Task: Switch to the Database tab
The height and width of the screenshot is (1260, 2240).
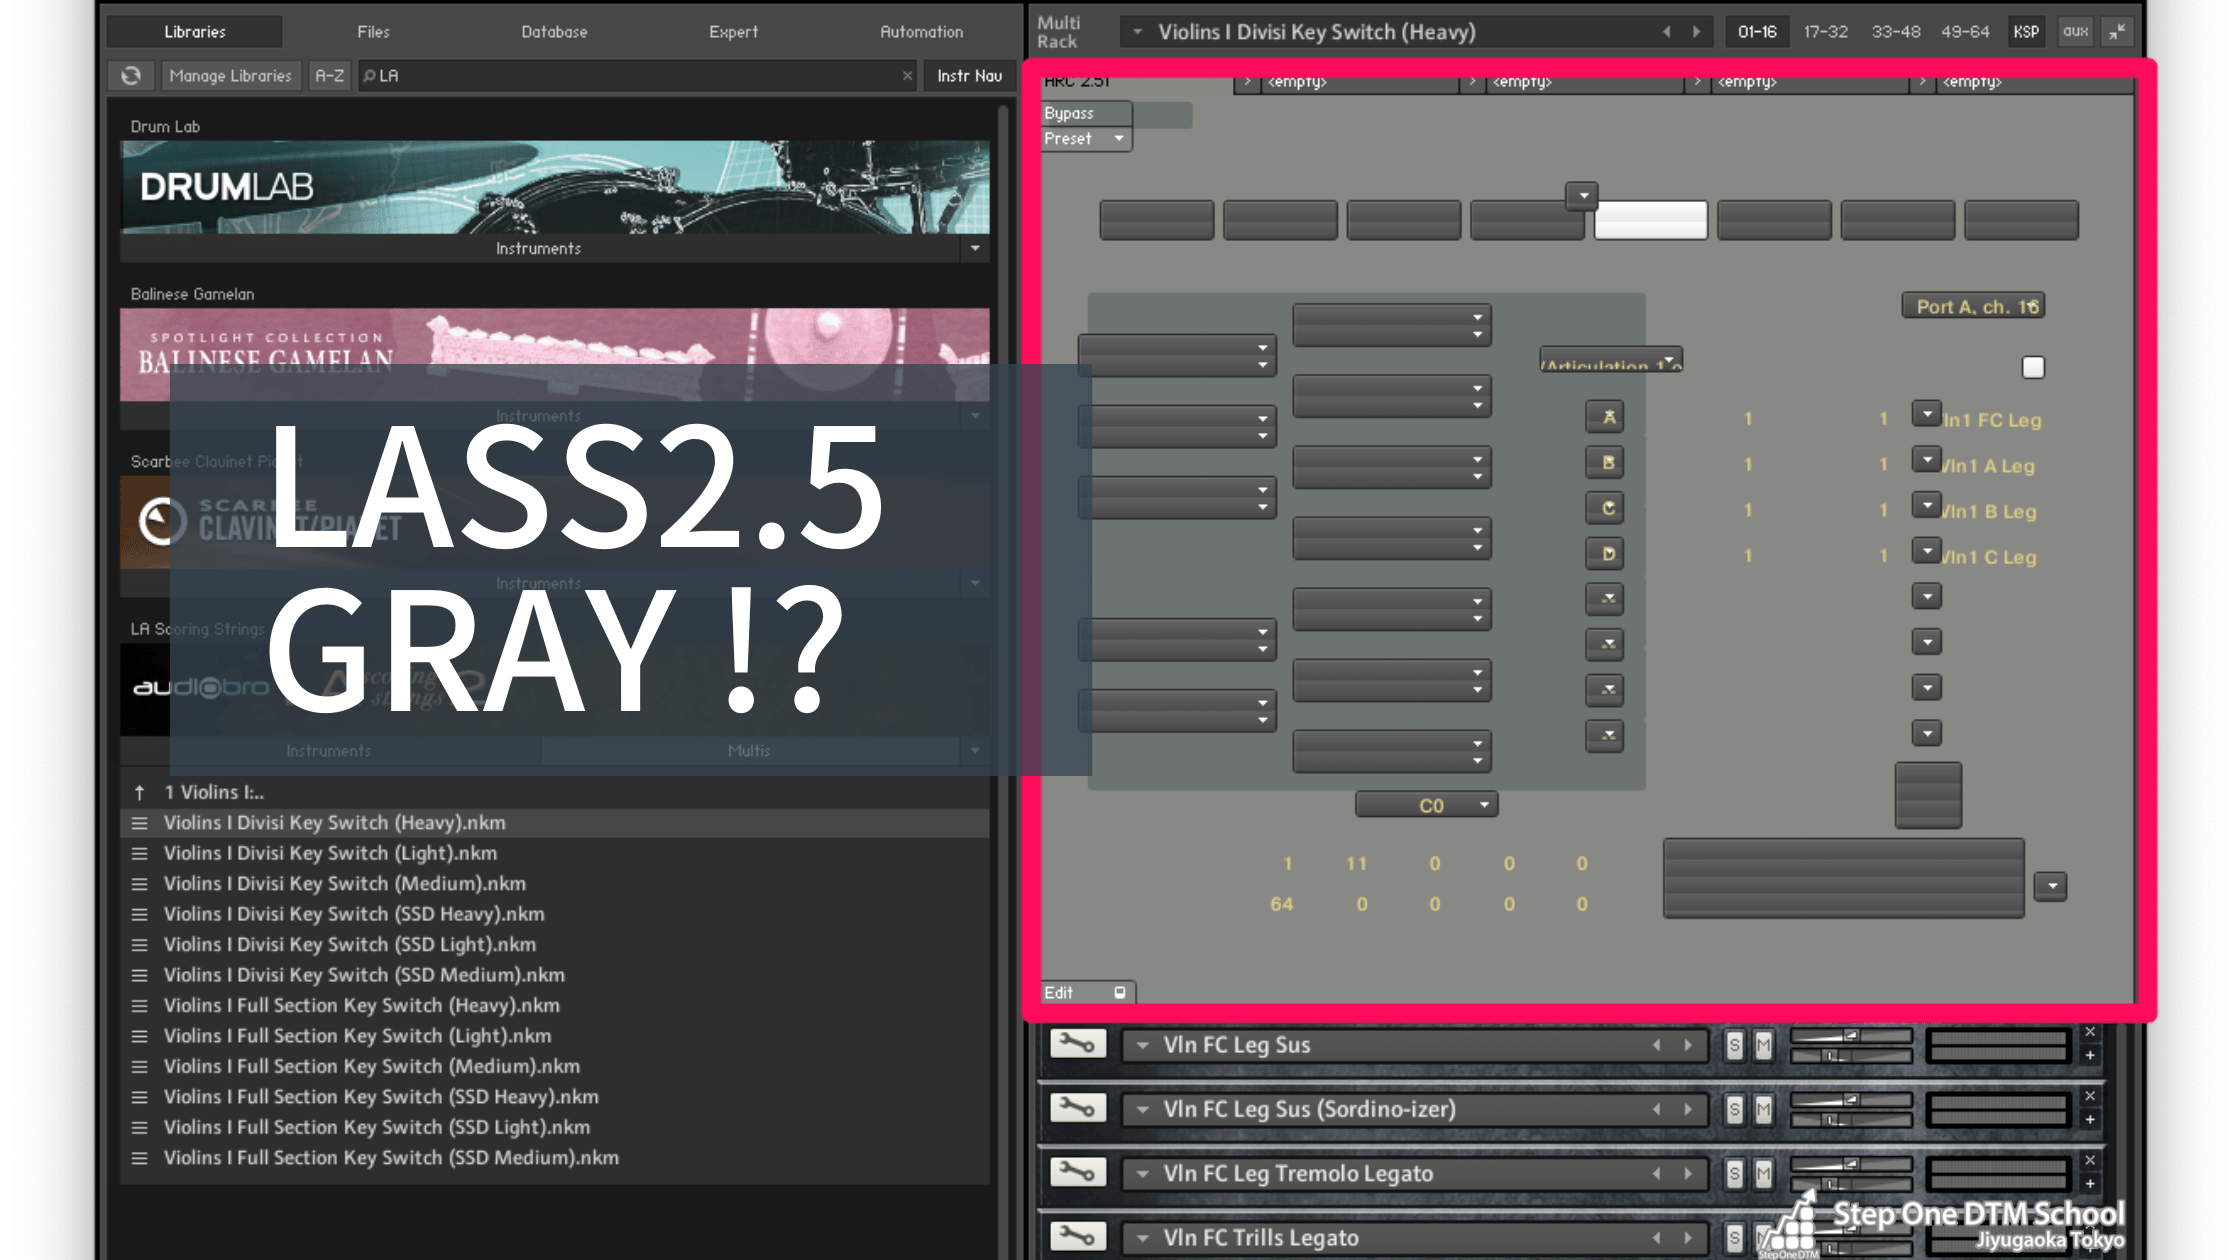Action: 554,32
